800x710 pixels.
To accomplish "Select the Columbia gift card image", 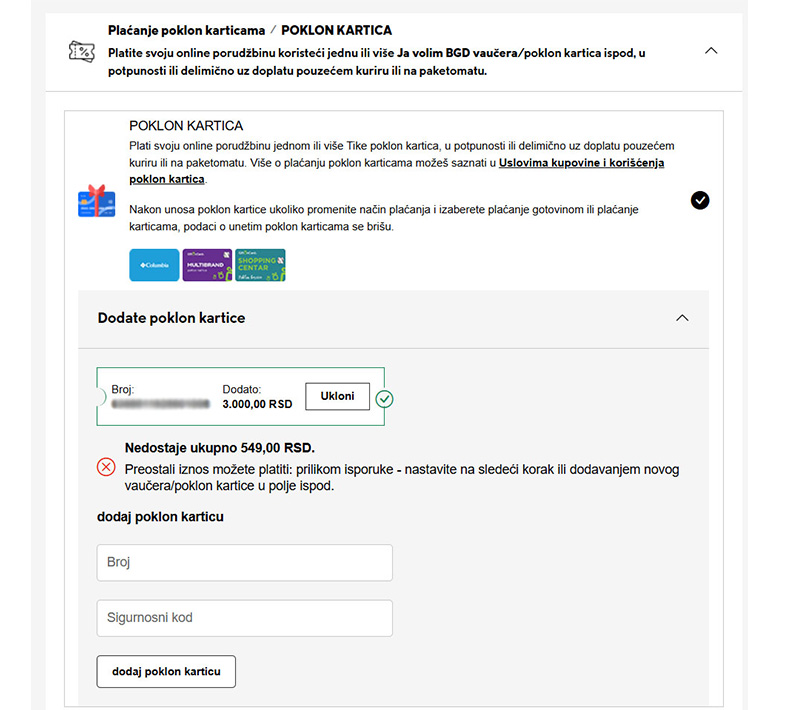I will [x=154, y=265].
